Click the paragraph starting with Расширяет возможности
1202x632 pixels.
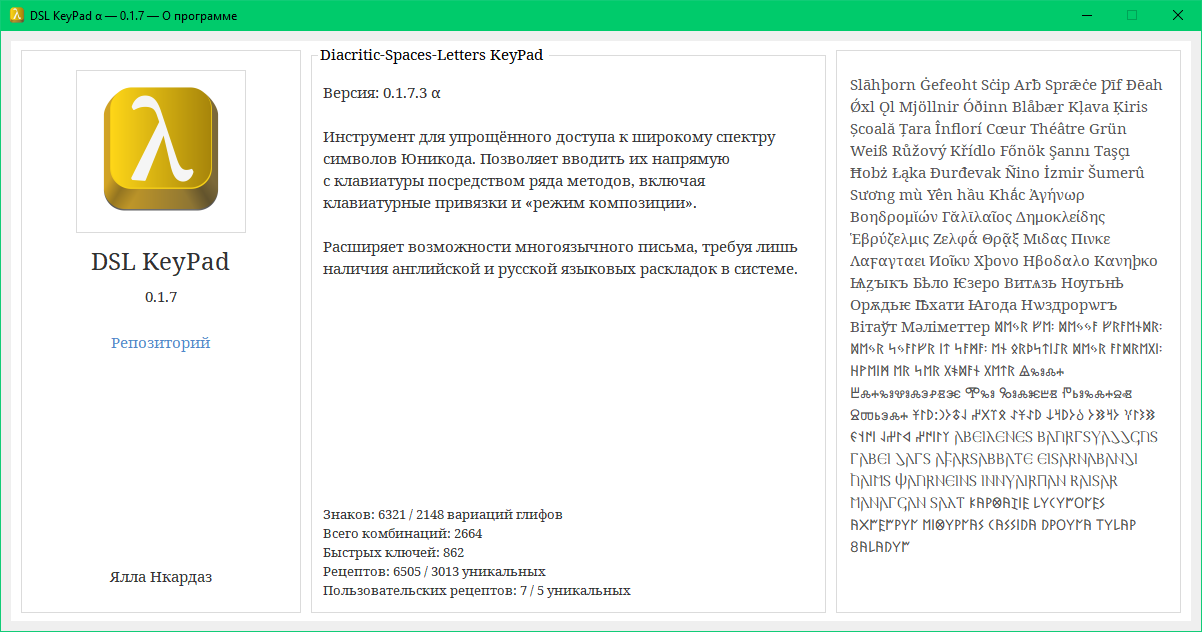click(x=560, y=258)
